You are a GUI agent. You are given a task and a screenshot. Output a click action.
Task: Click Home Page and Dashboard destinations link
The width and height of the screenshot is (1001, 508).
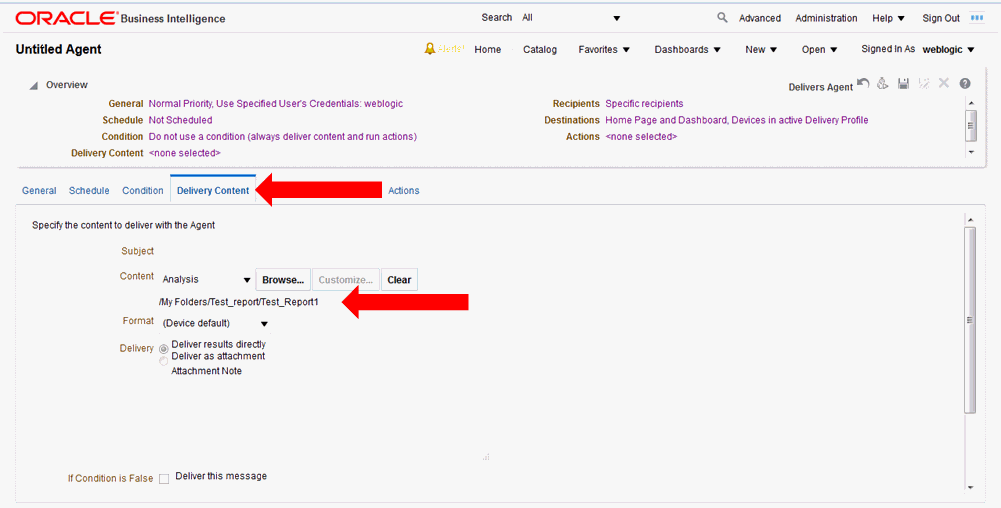[x=737, y=120]
